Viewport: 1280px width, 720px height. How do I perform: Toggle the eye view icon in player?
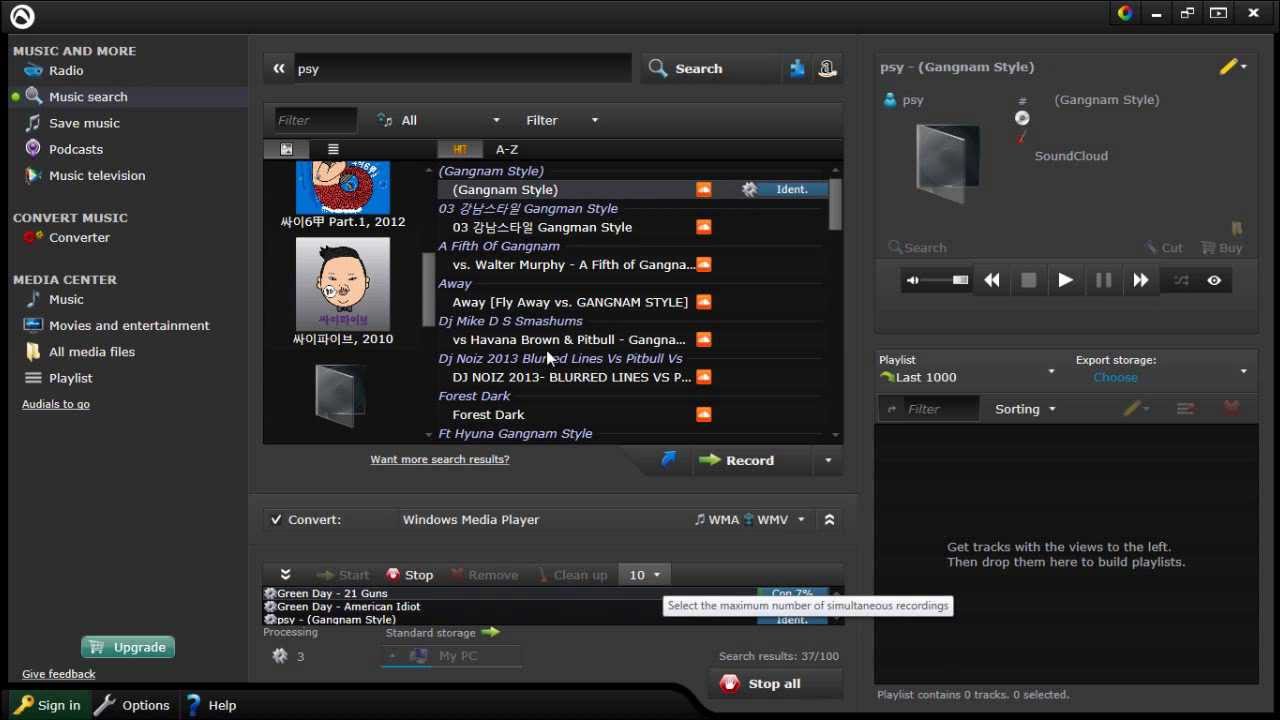[x=1214, y=281]
